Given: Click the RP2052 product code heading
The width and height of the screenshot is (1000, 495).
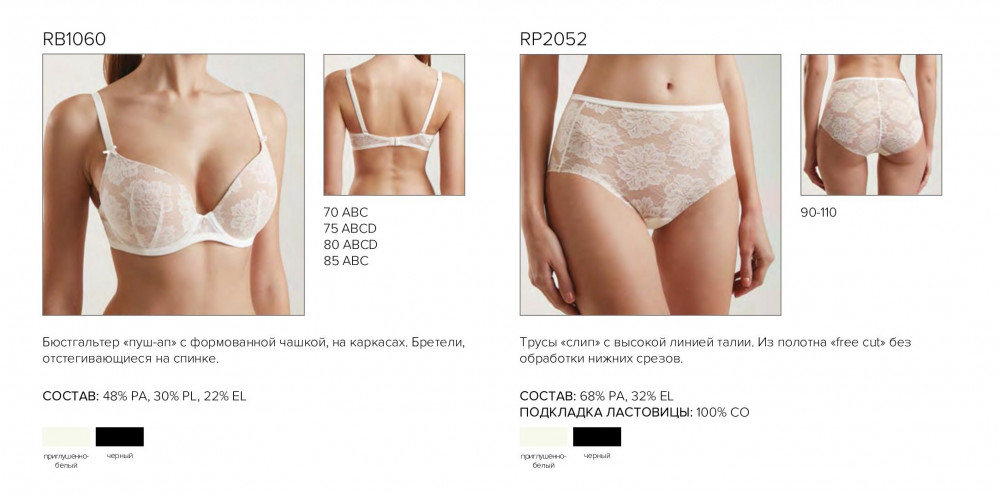Looking at the screenshot, I should coord(553,40).
